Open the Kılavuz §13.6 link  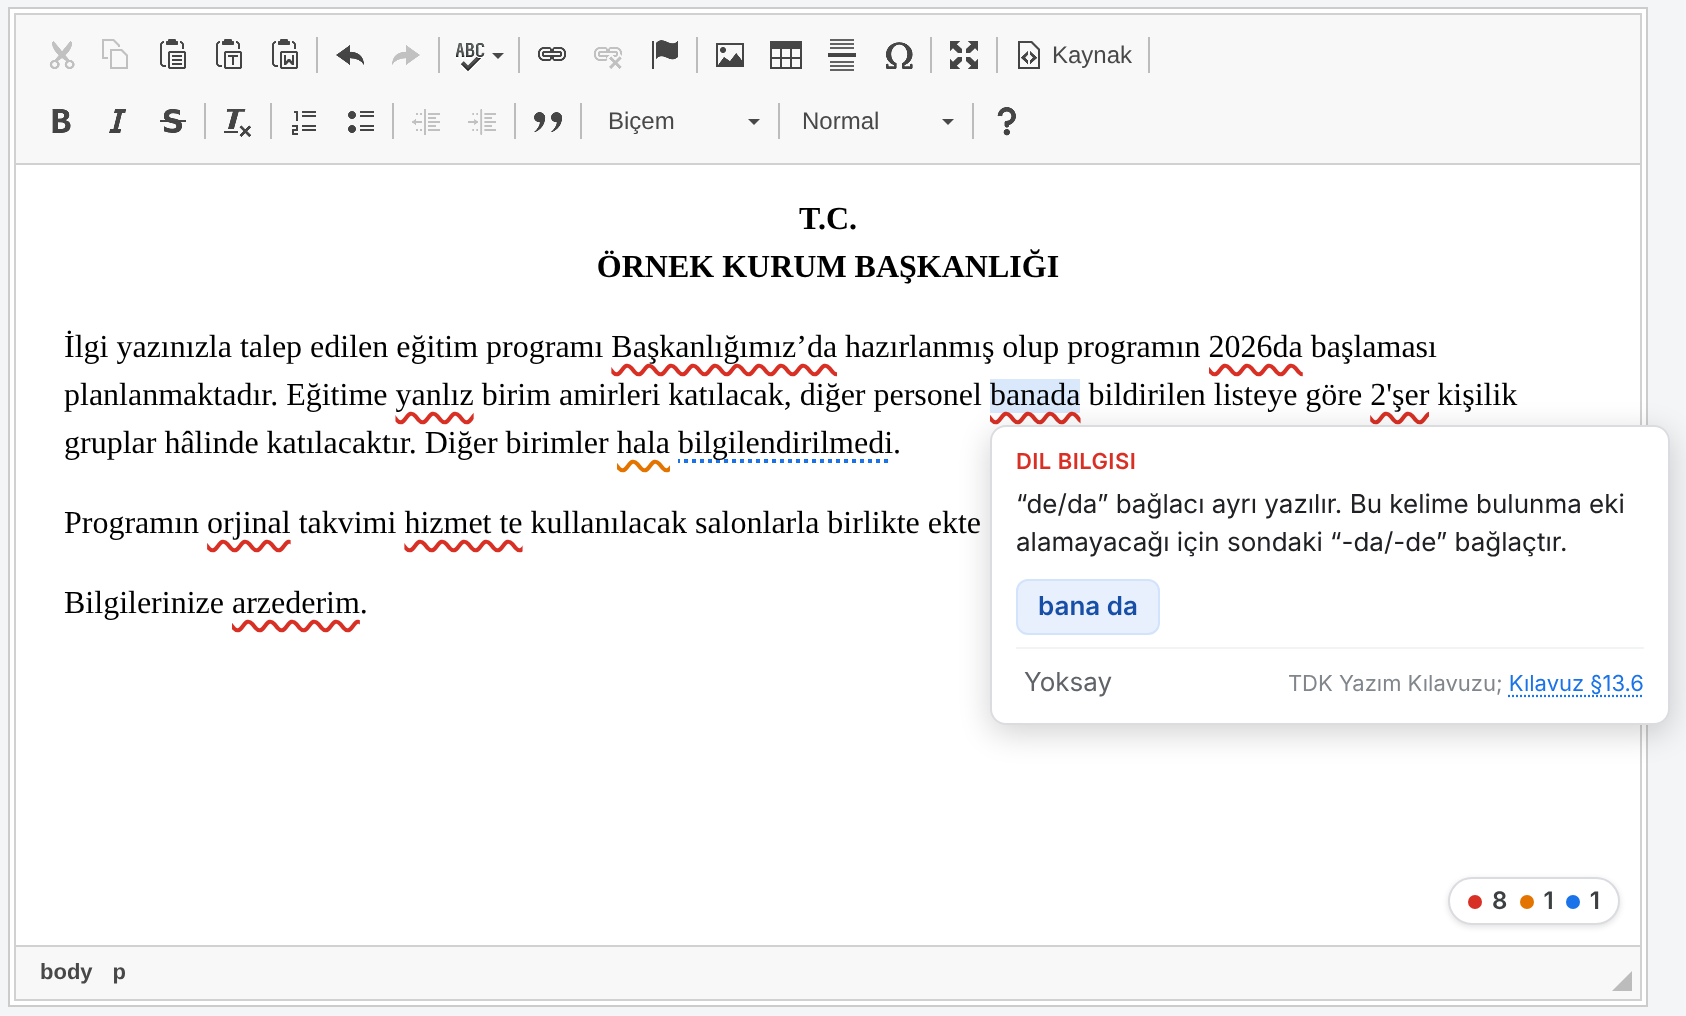pos(1575,683)
